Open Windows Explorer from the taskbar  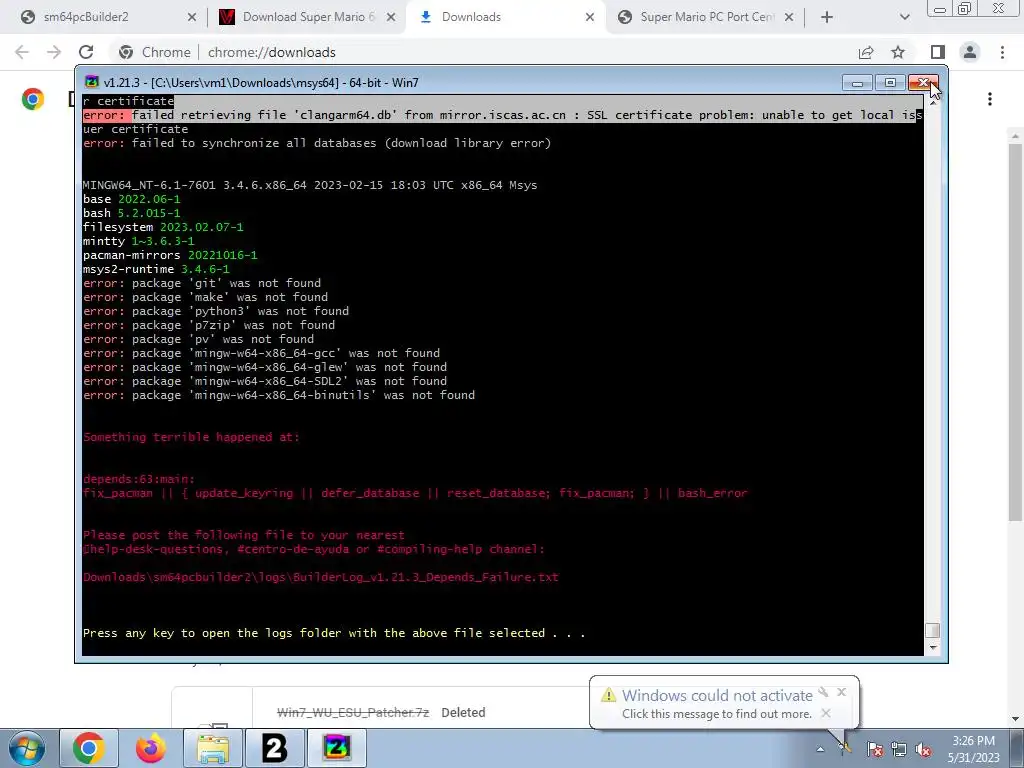click(213, 748)
